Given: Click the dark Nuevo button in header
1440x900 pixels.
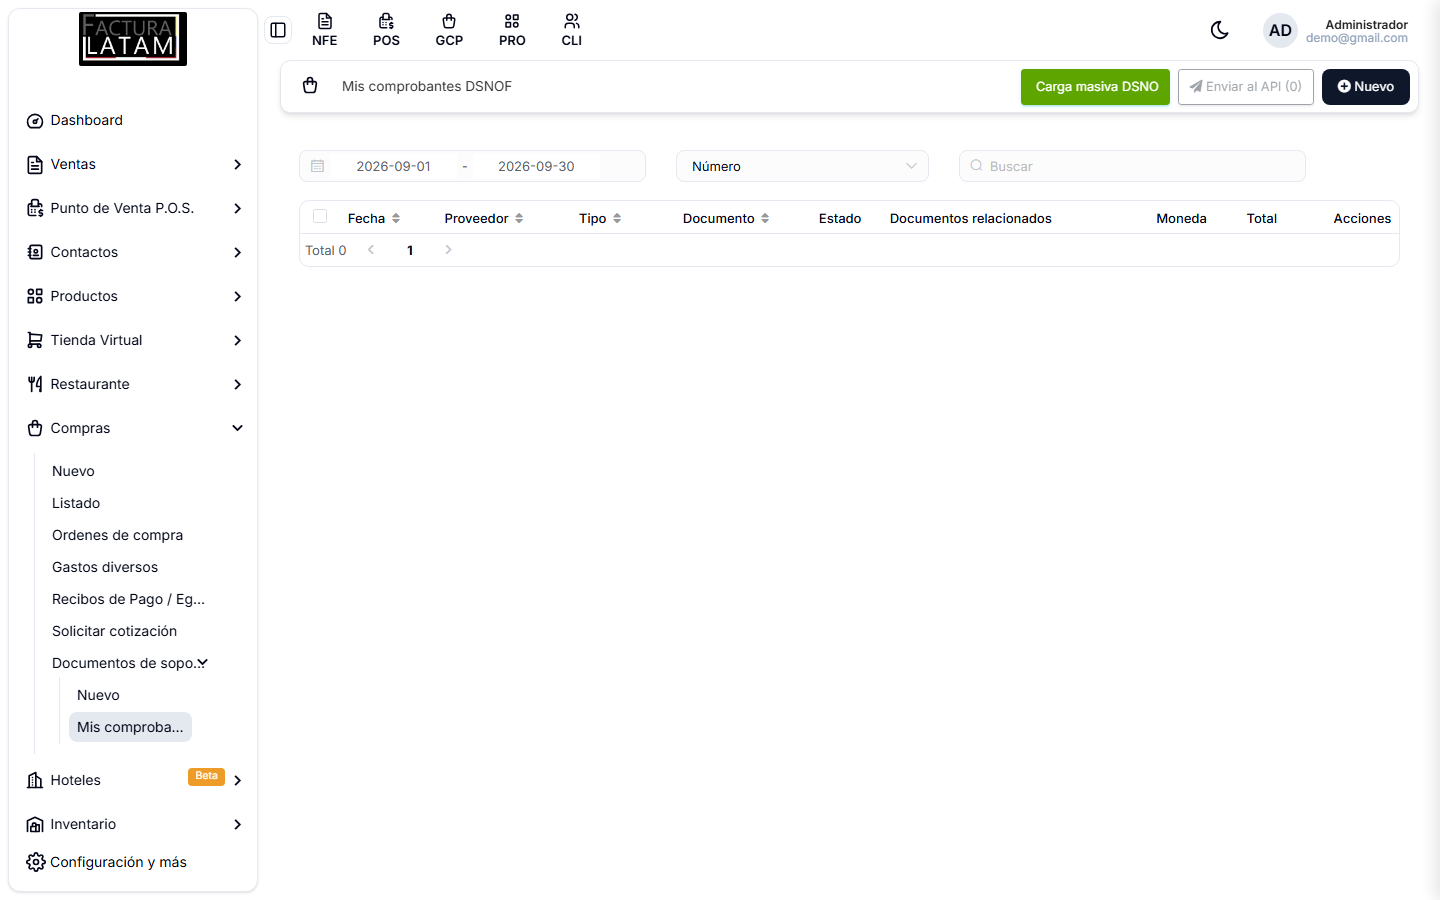Looking at the screenshot, I should [1366, 87].
